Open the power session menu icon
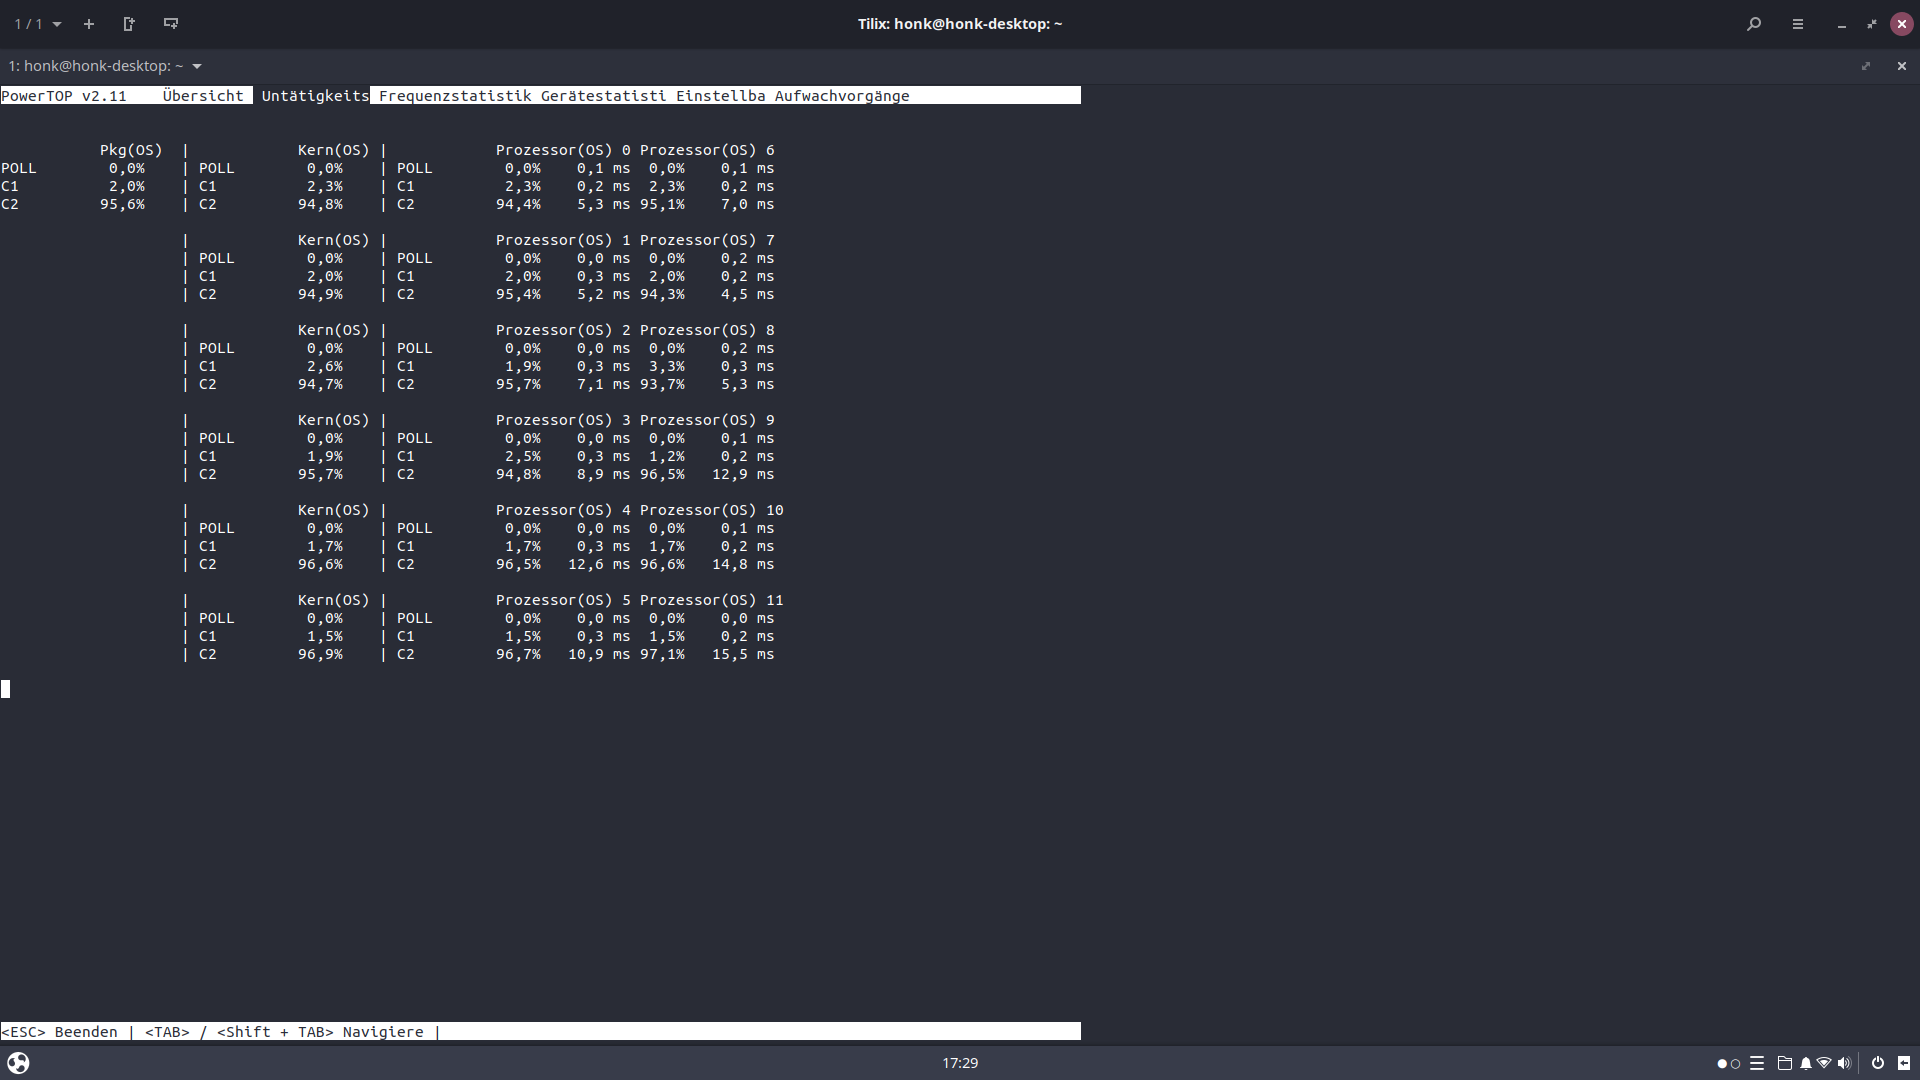This screenshot has height=1080, width=1920. (x=1878, y=1063)
